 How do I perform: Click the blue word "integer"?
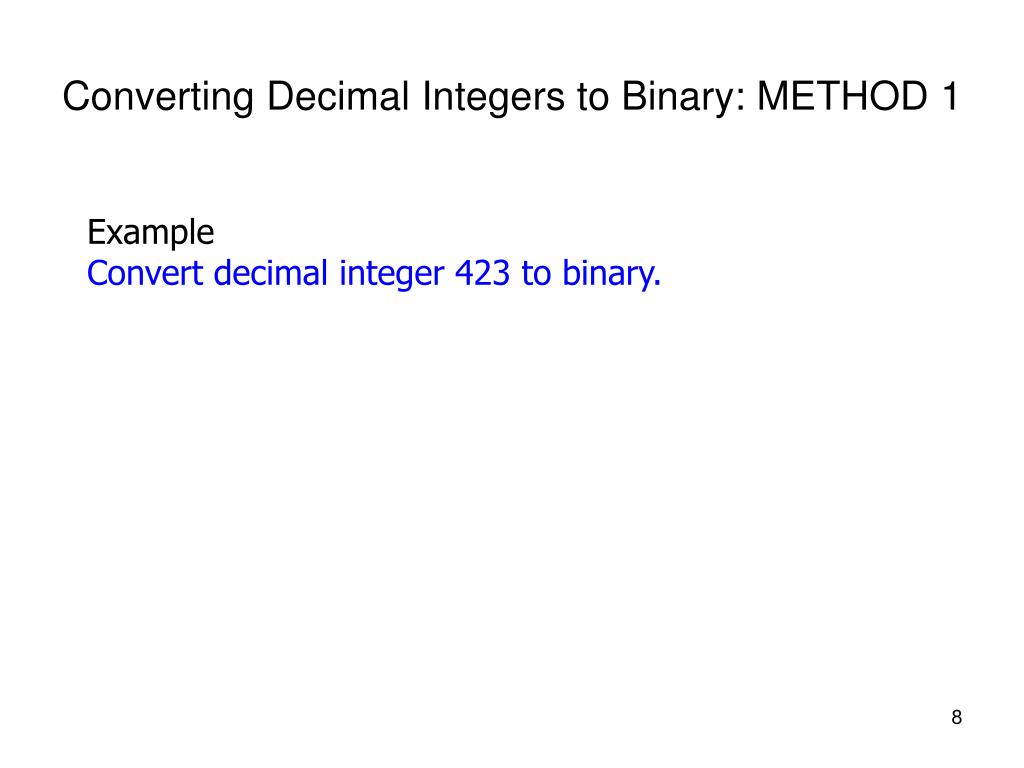click(x=391, y=274)
